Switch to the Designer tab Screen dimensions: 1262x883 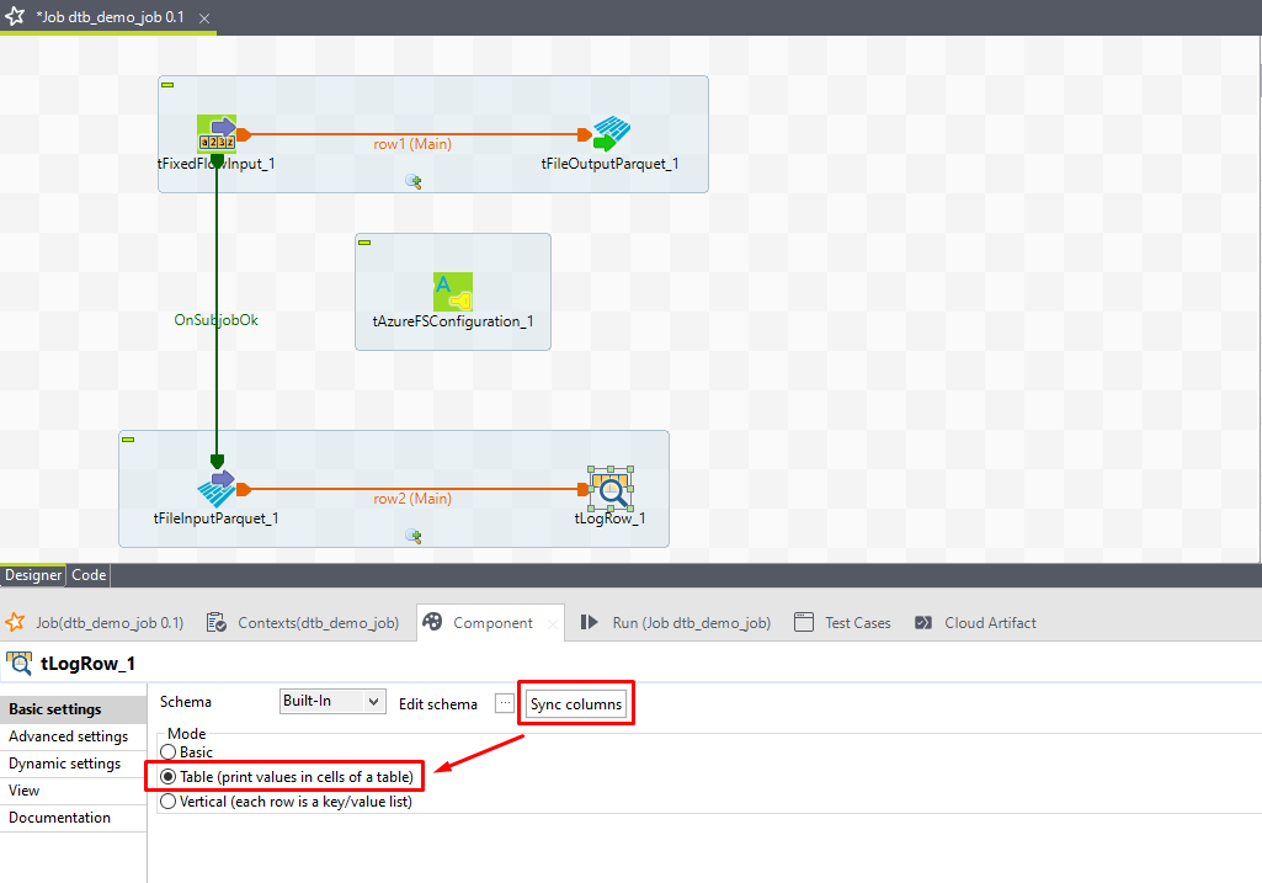point(33,575)
